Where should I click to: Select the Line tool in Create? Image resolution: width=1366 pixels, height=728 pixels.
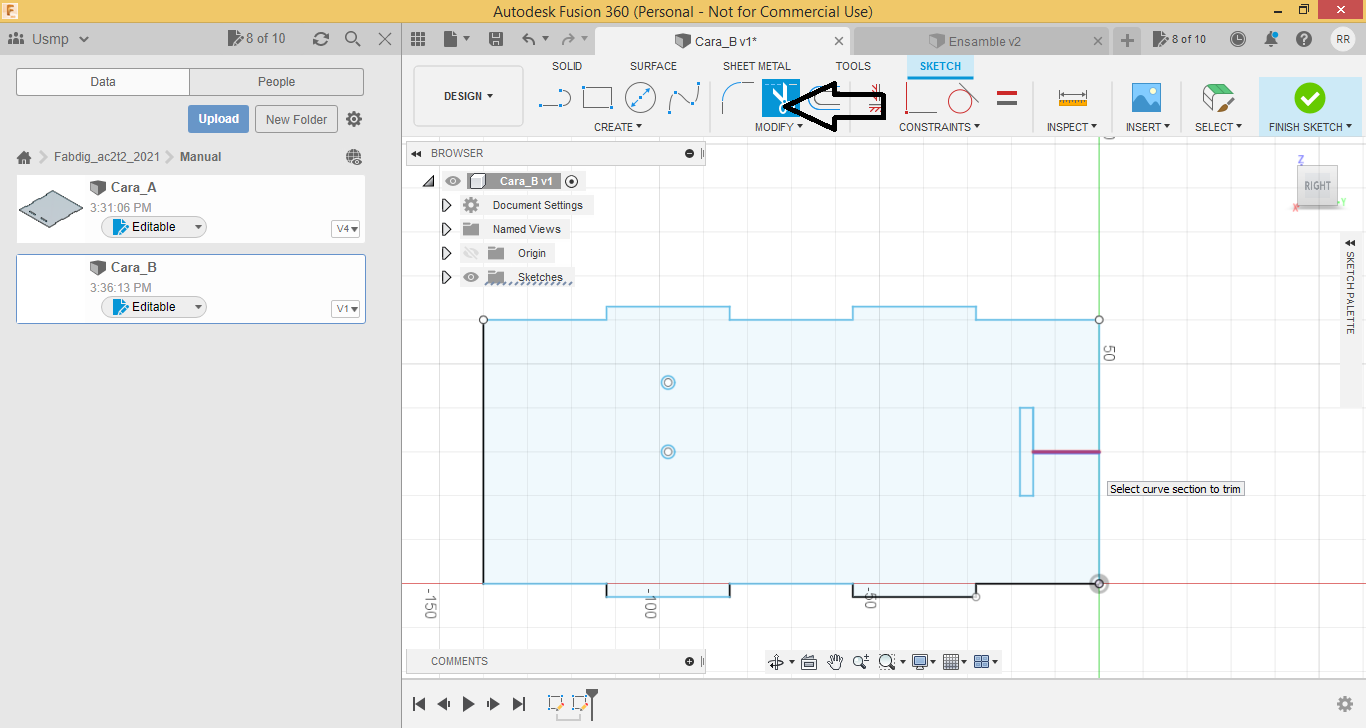point(553,98)
